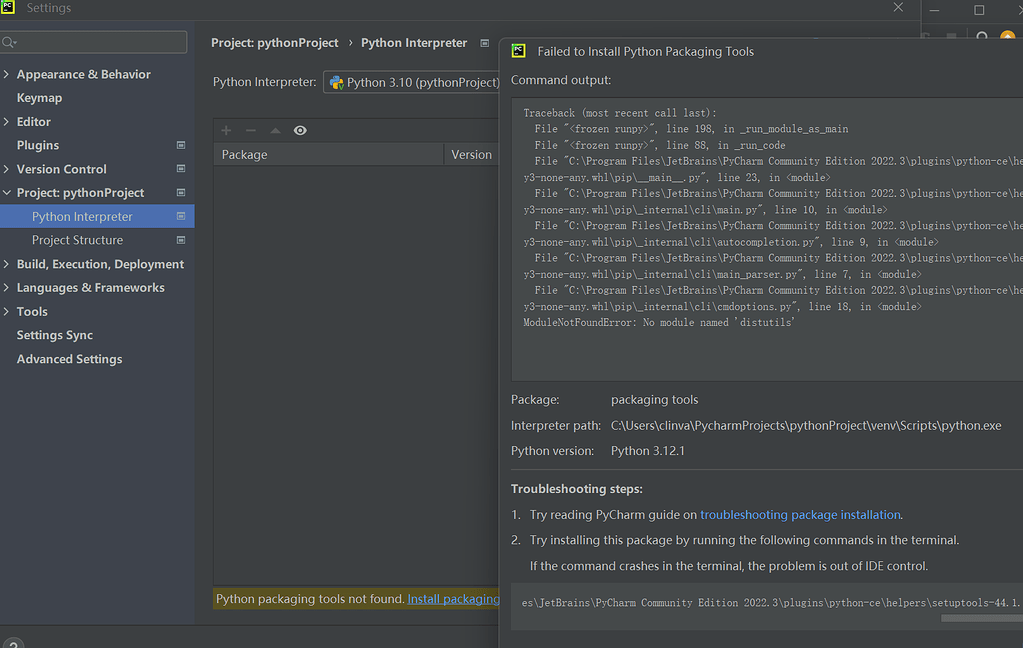Click the icon beside Python Interpreter breadcrumb

coord(485,43)
